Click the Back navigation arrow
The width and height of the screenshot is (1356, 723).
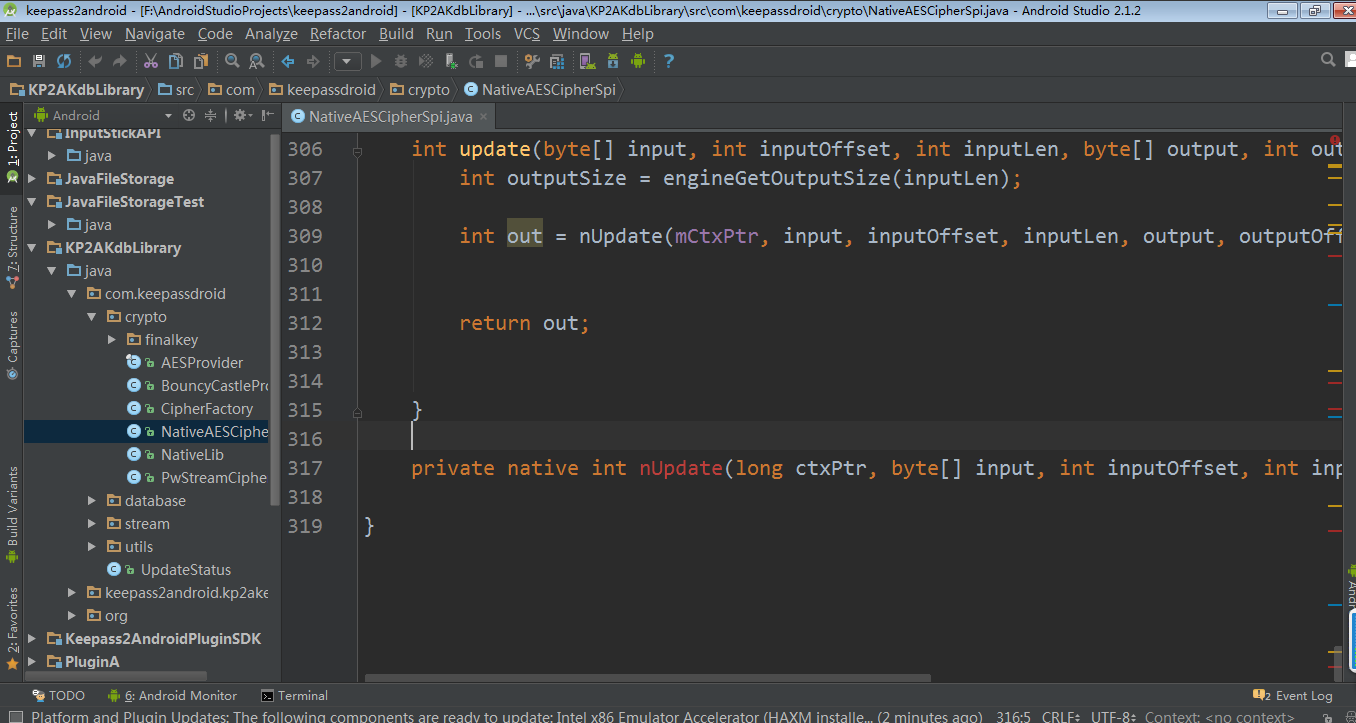point(288,61)
